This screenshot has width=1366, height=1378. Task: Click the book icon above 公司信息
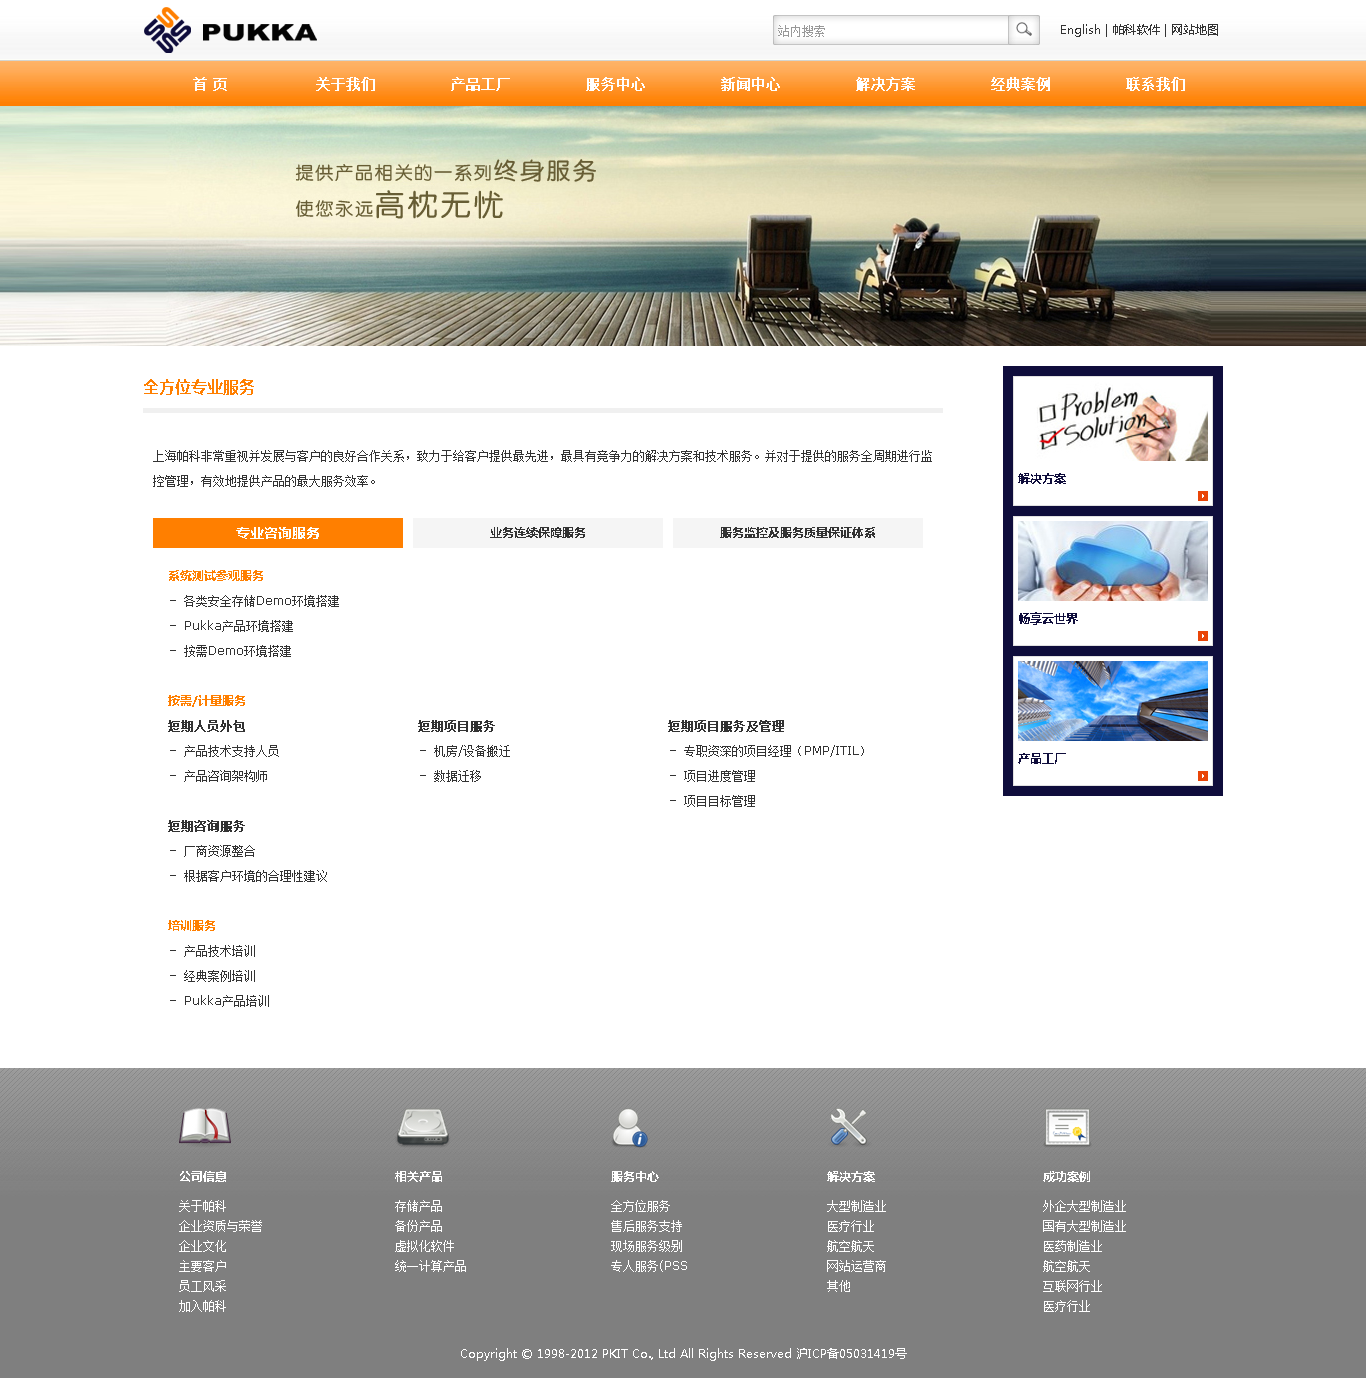click(x=204, y=1126)
